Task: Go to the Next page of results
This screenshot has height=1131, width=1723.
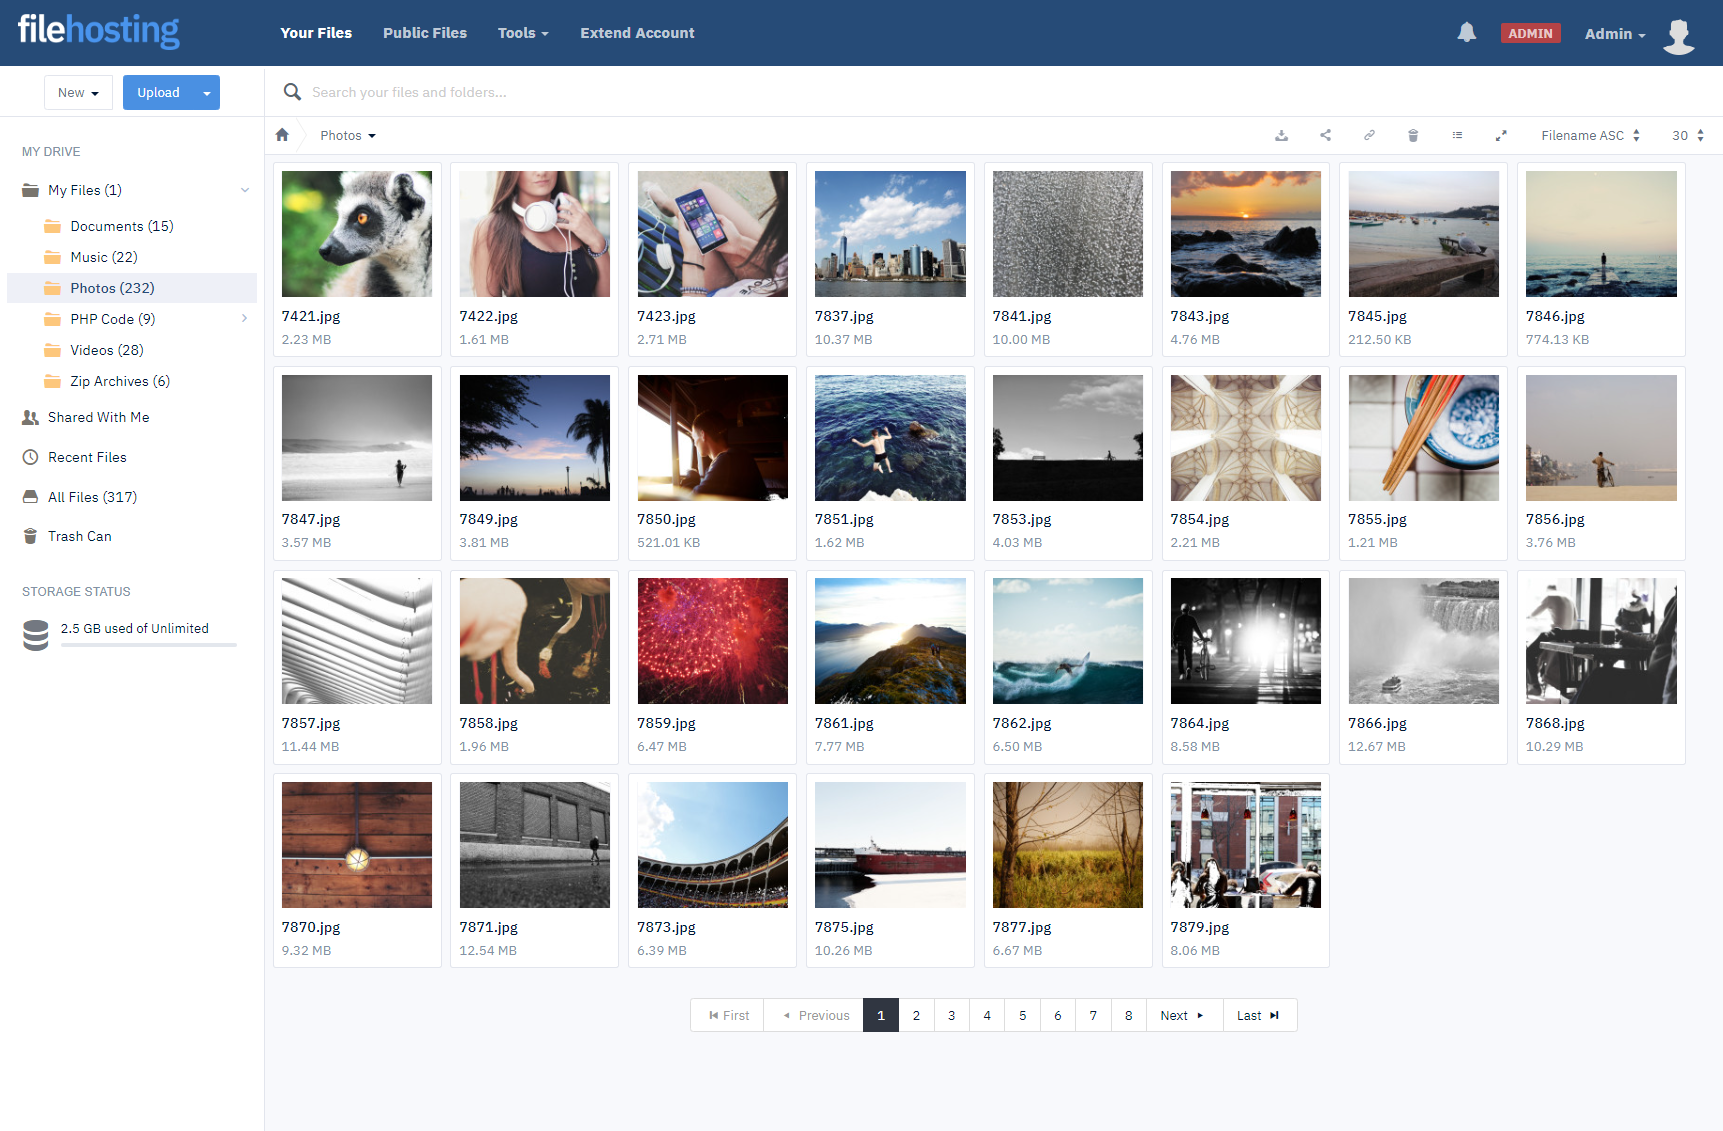Action: (1183, 1016)
